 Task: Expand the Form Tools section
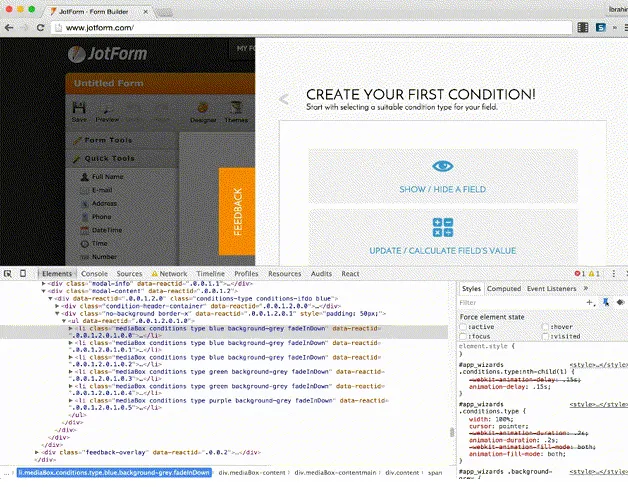pyautogui.click(x=121, y=140)
